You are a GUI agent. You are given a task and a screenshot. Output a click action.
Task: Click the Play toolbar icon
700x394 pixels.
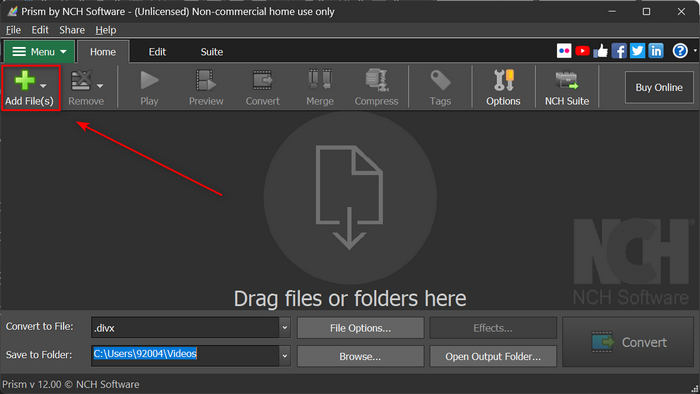pos(149,81)
